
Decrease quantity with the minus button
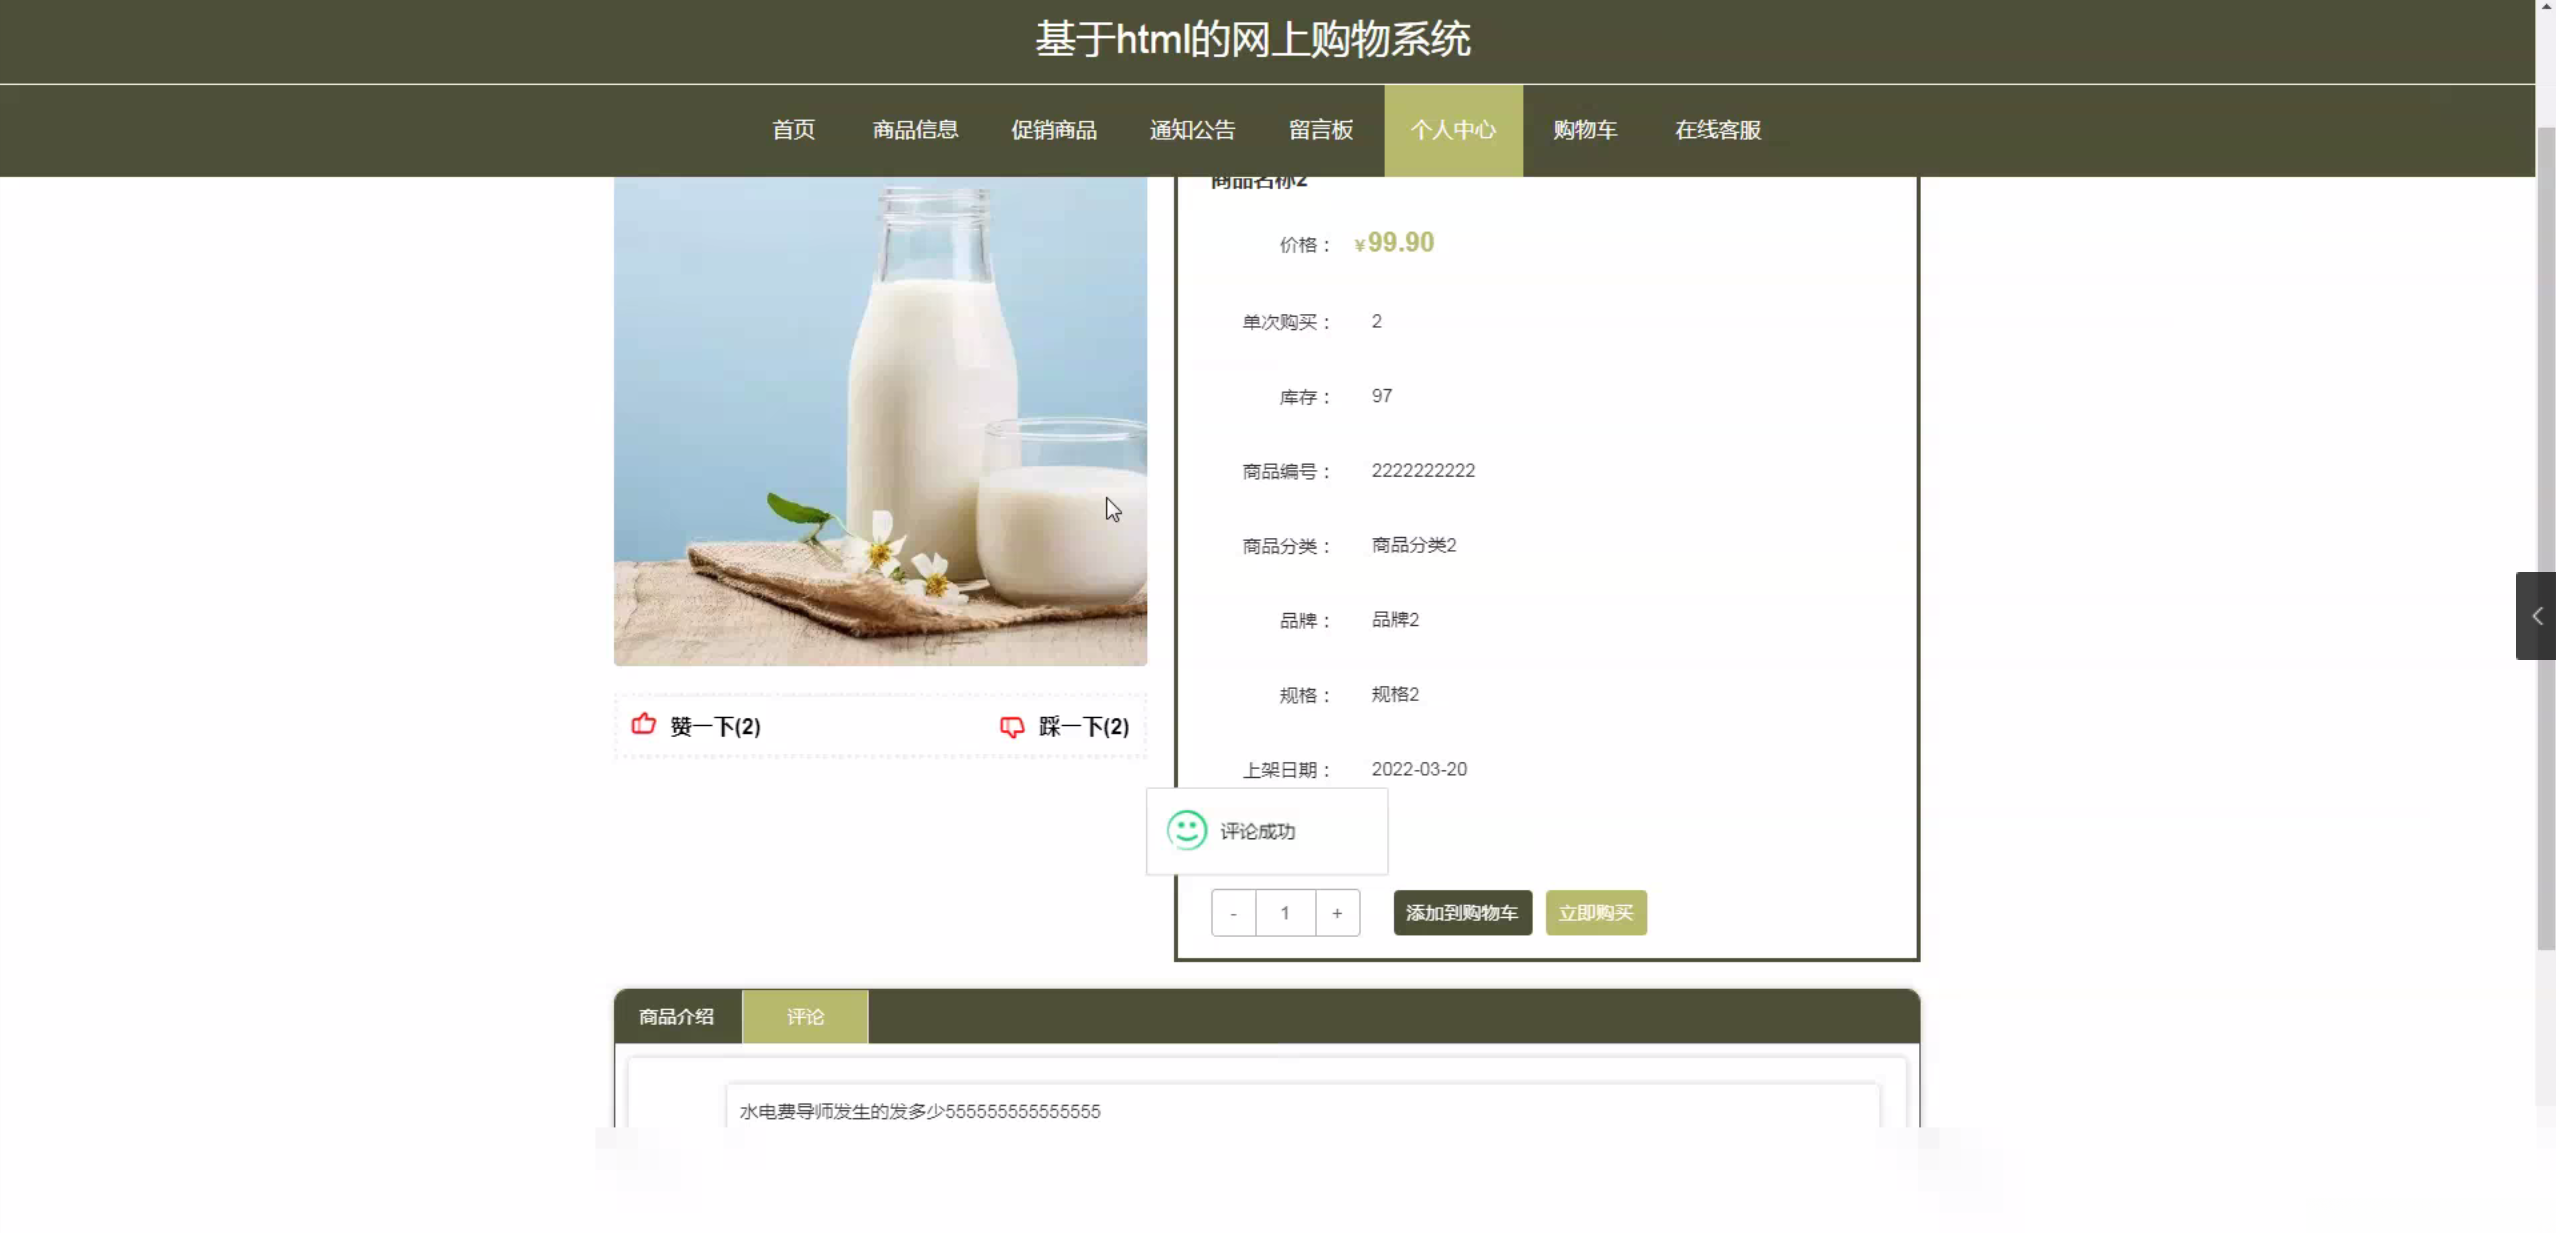pyautogui.click(x=1233, y=913)
